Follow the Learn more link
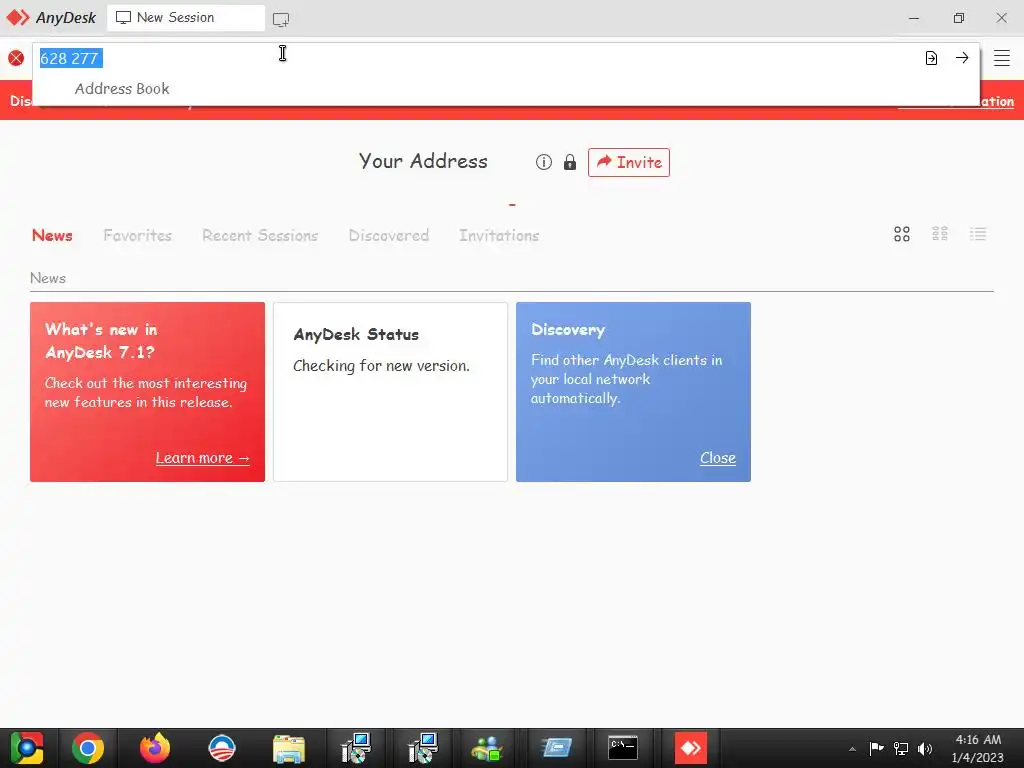Viewport: 1024px width, 768px height. coord(202,458)
